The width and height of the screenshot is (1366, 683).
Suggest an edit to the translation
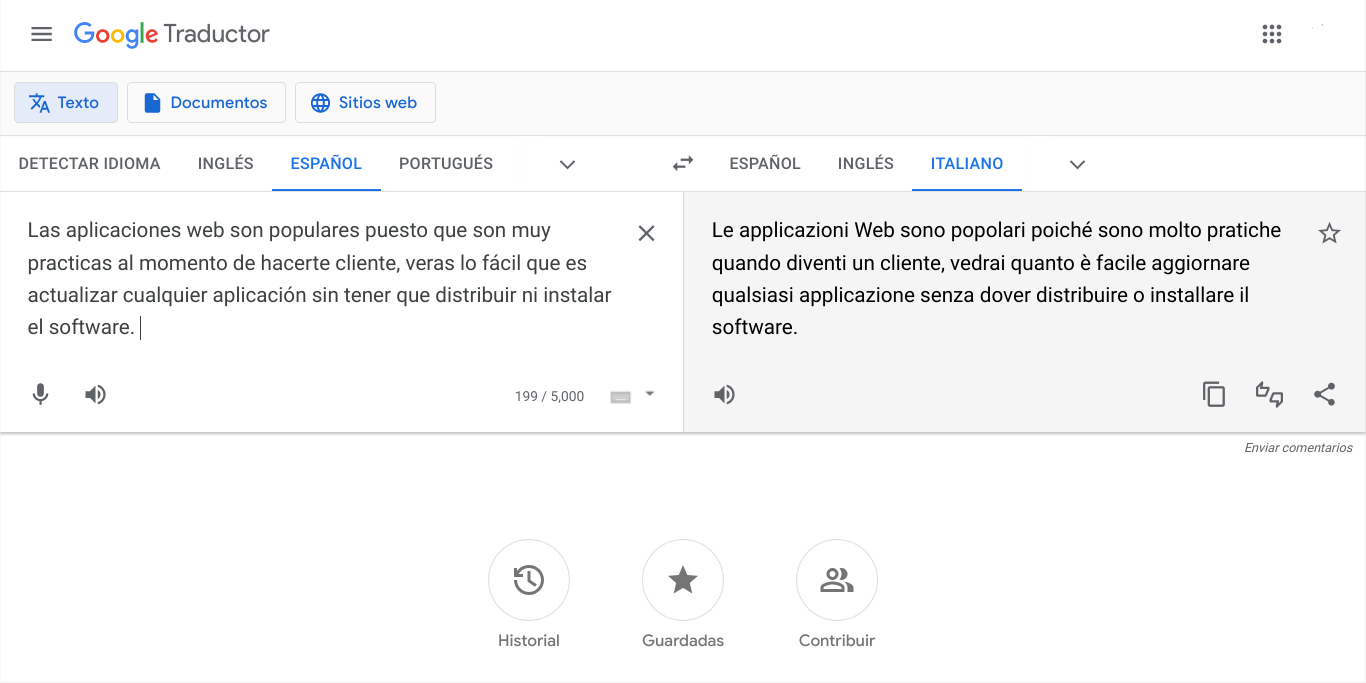1269,394
